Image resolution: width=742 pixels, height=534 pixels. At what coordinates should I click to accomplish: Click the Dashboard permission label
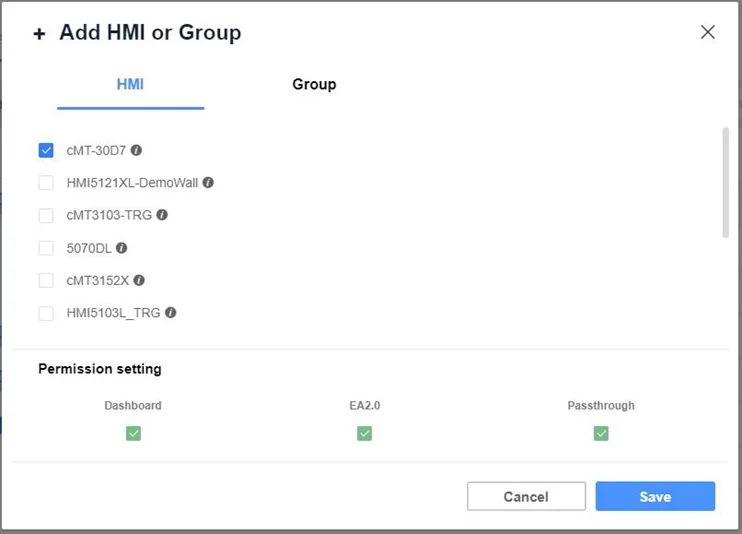(133, 405)
